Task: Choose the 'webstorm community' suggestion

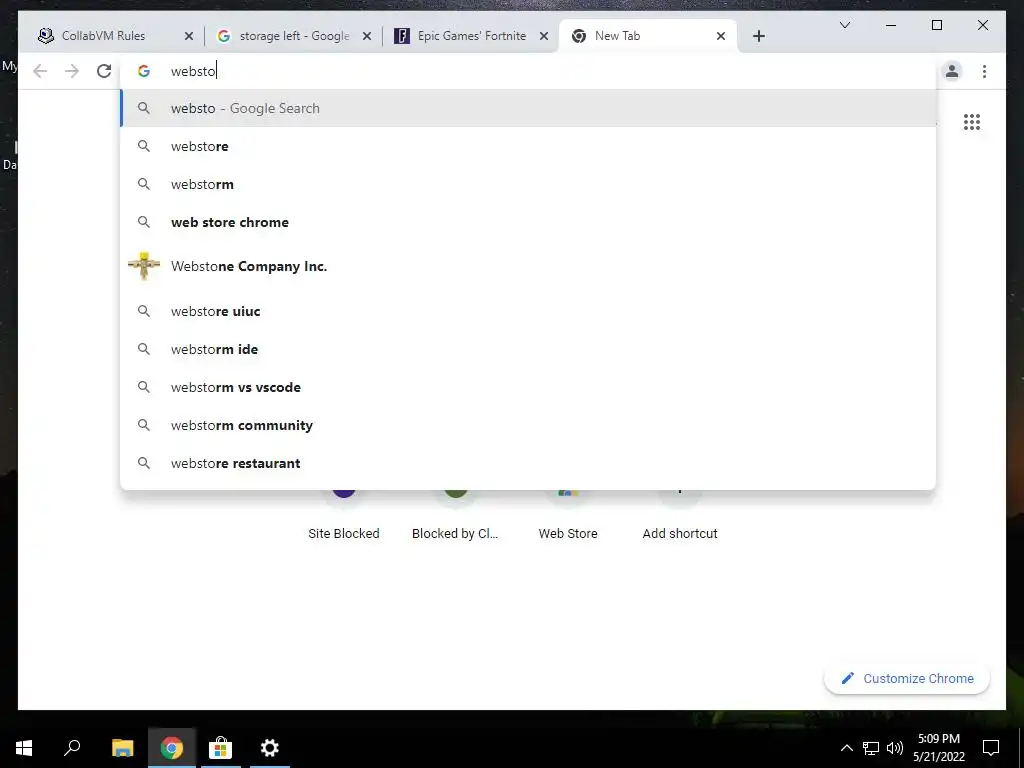Action: 528,425
